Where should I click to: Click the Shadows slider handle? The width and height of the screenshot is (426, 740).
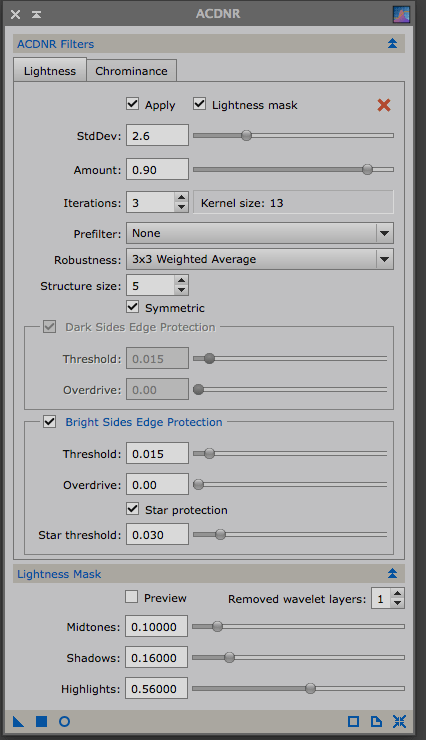click(229, 657)
